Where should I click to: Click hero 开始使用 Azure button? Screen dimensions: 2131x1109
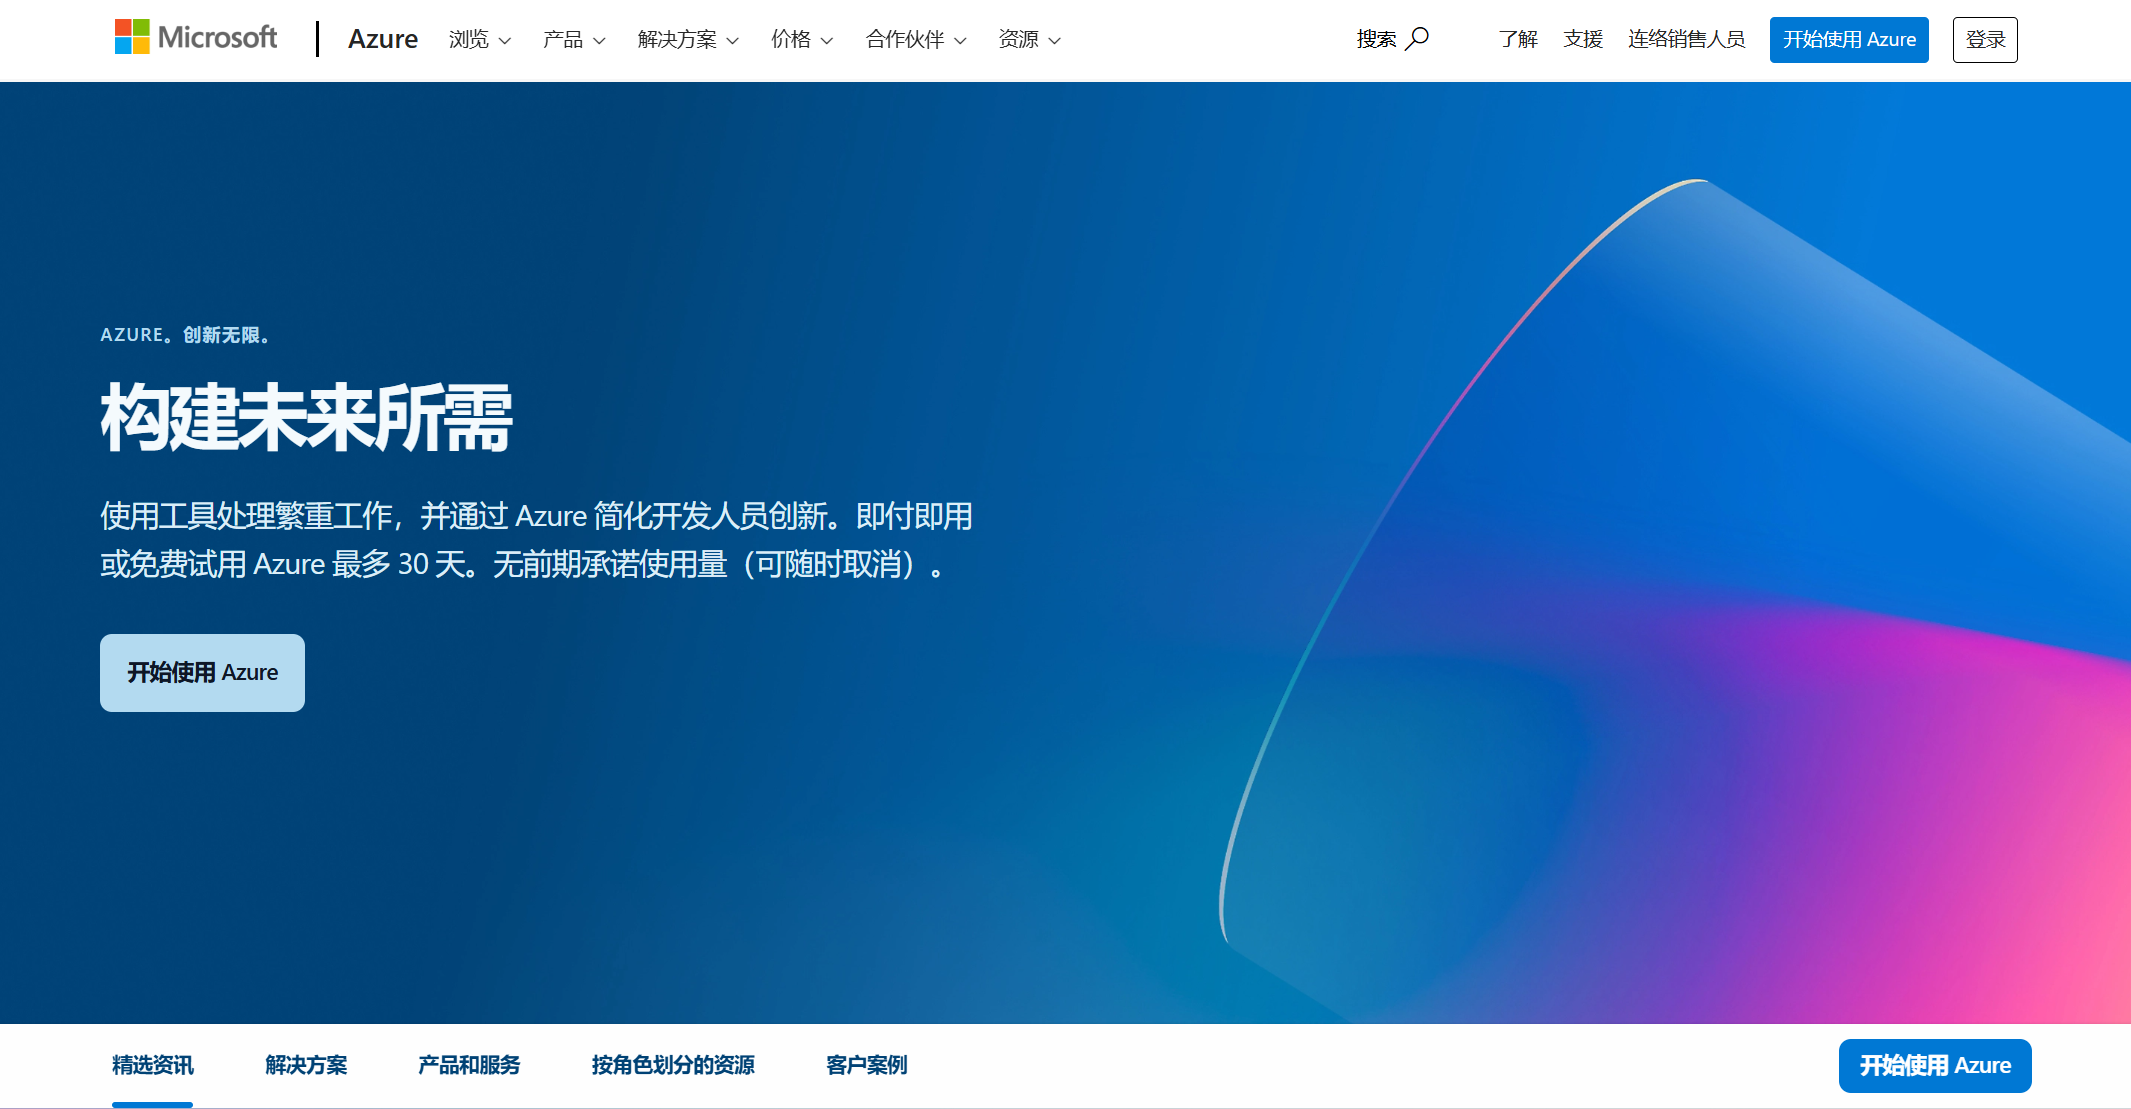(202, 673)
